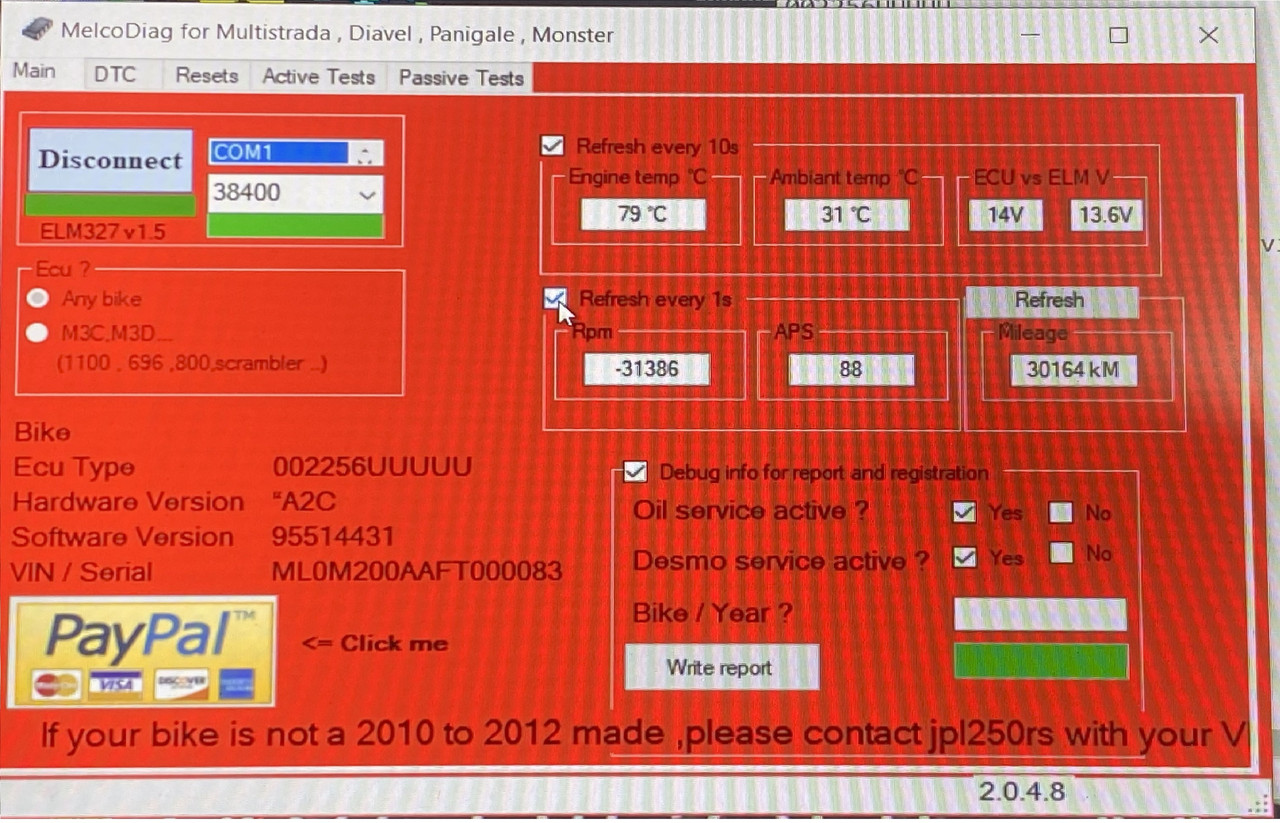This screenshot has width=1280, height=823.
Task: Click the Engine temp 79 °C value
Action: click(643, 214)
